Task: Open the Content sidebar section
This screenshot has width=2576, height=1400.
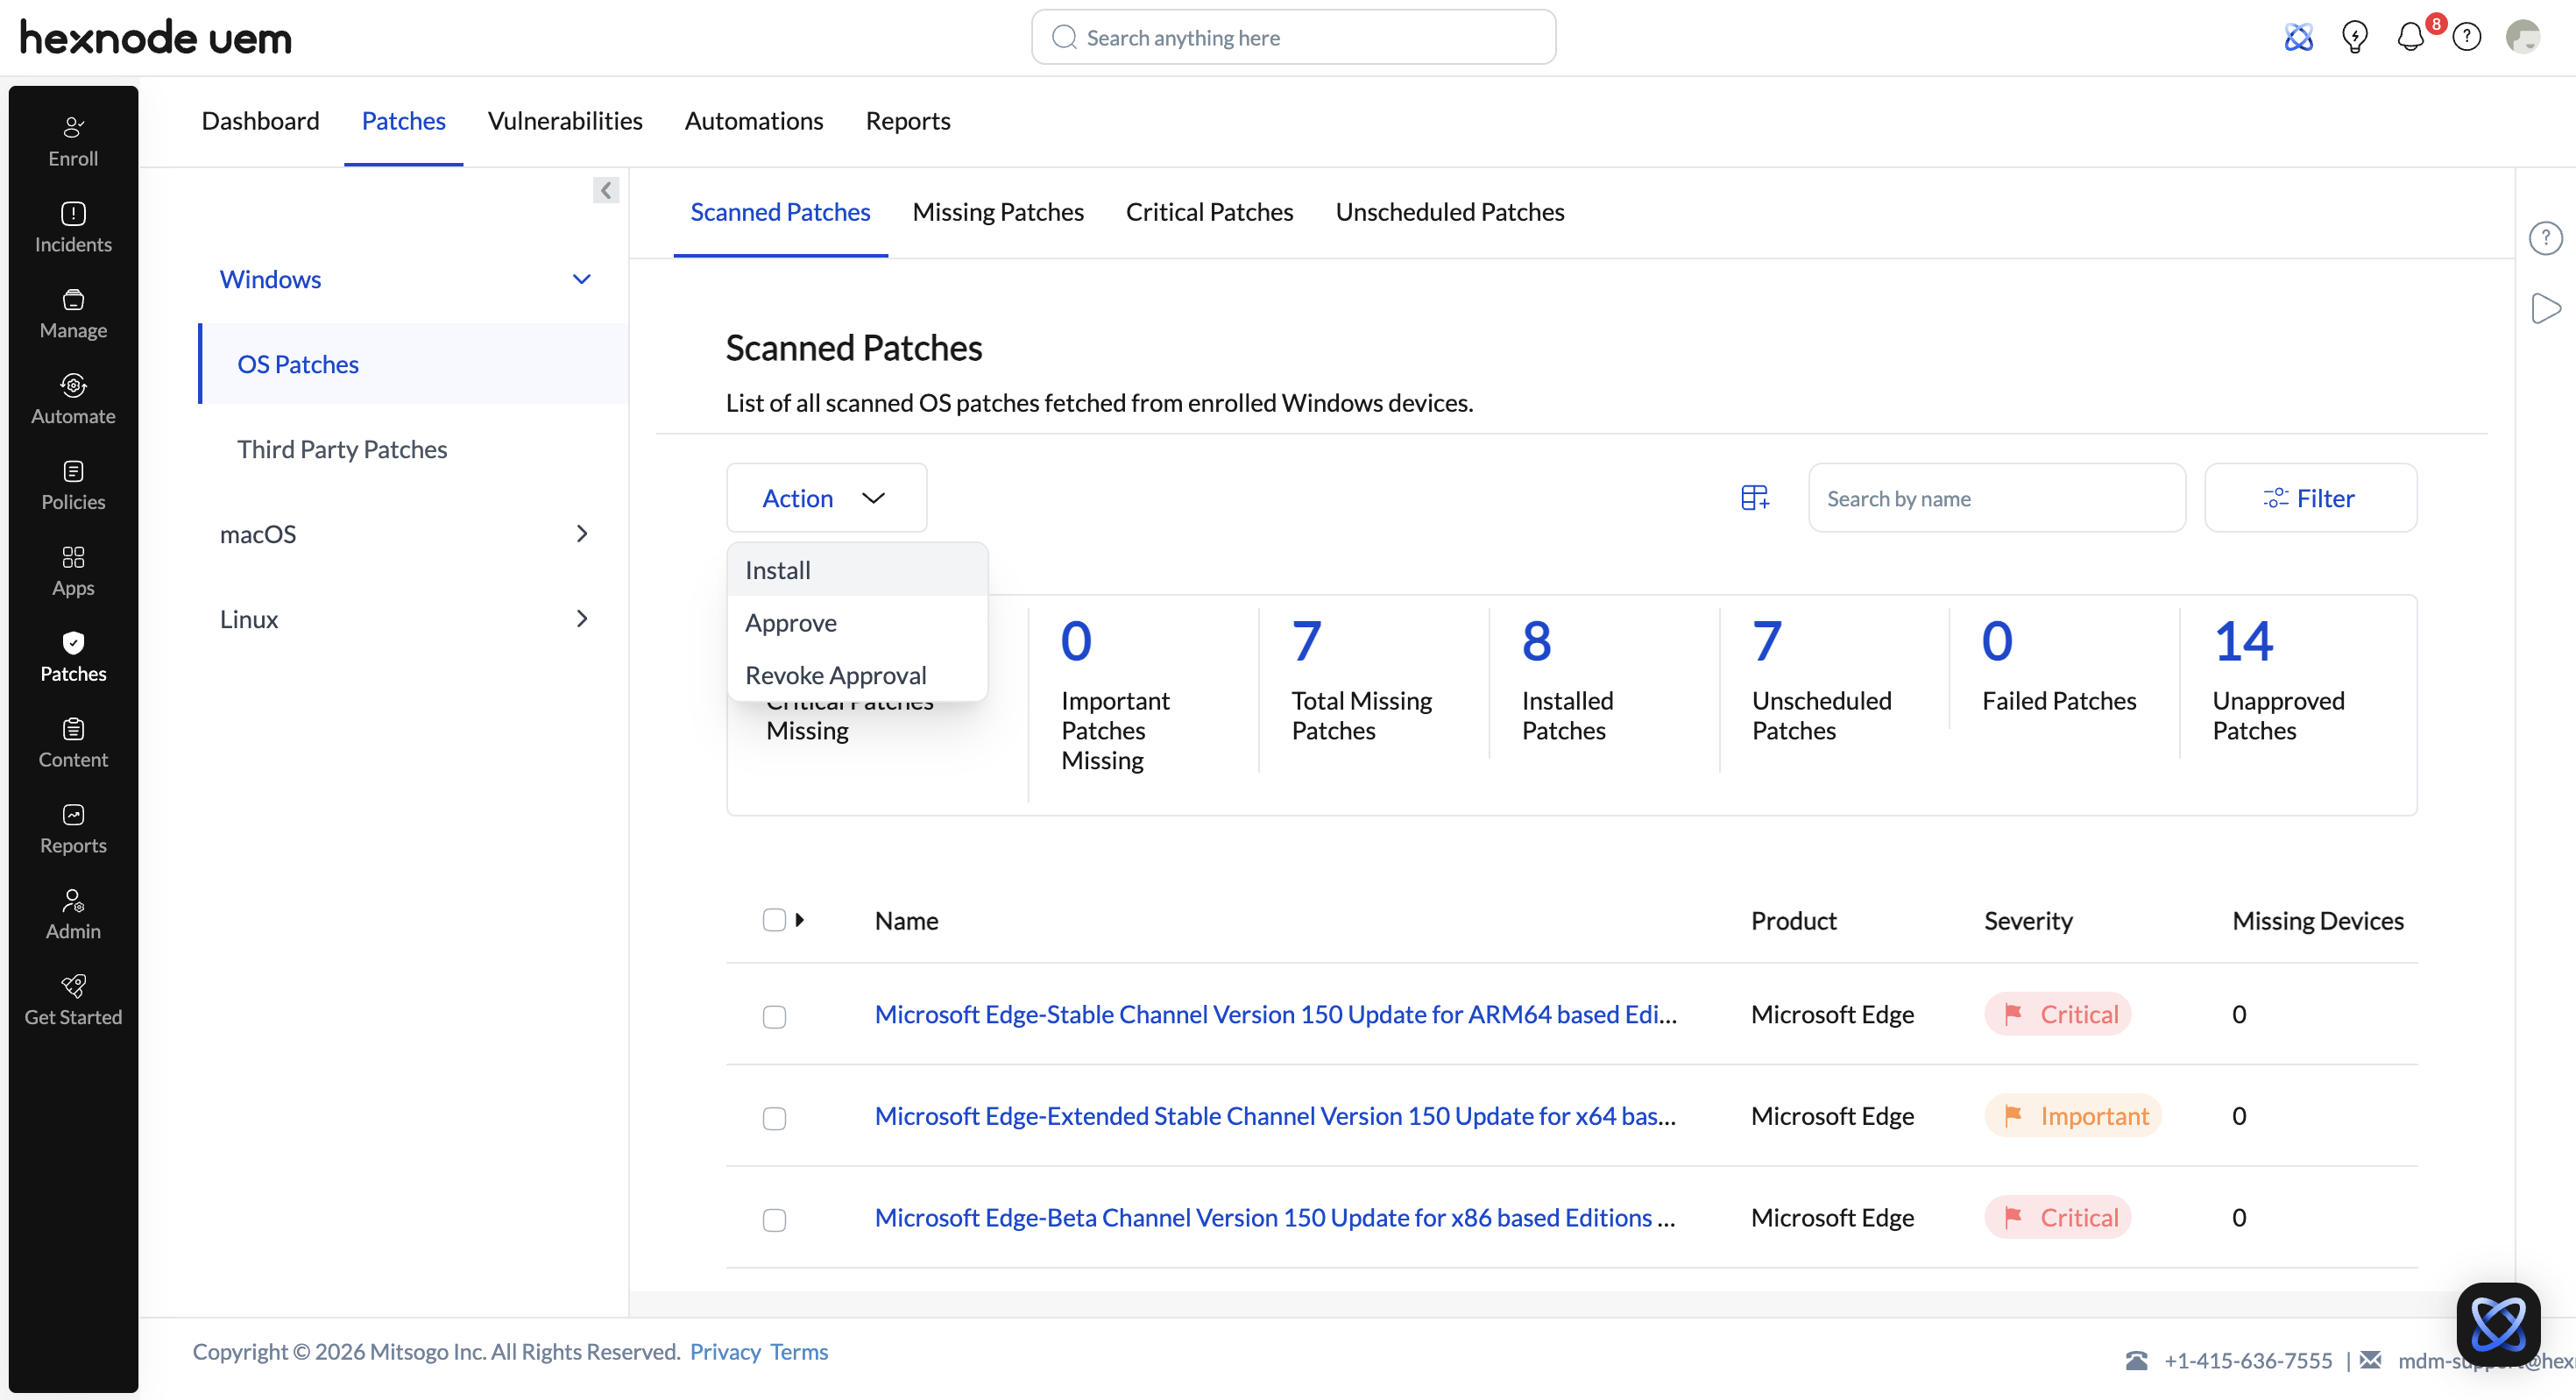Action: coord(73,743)
